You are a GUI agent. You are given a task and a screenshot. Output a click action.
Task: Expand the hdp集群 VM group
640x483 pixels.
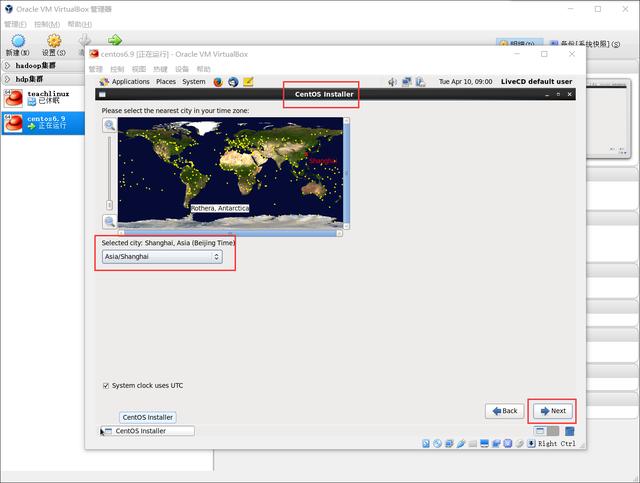tap(7, 79)
